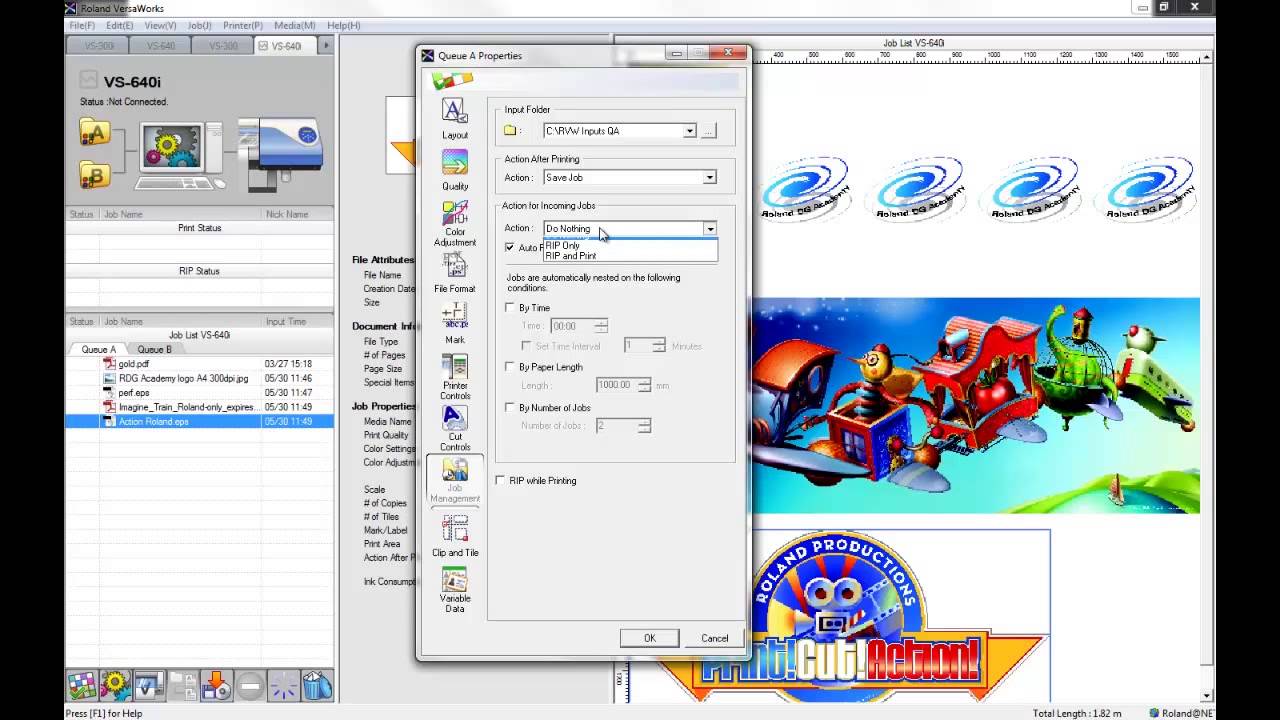This screenshot has width=1280, height=720.
Task: Click the Minutes interval stepper arrows
Action: pos(659,346)
